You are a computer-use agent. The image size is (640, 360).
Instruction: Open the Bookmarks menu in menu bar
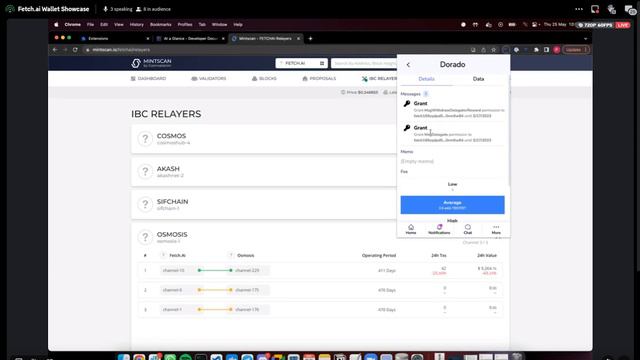coord(160,24)
